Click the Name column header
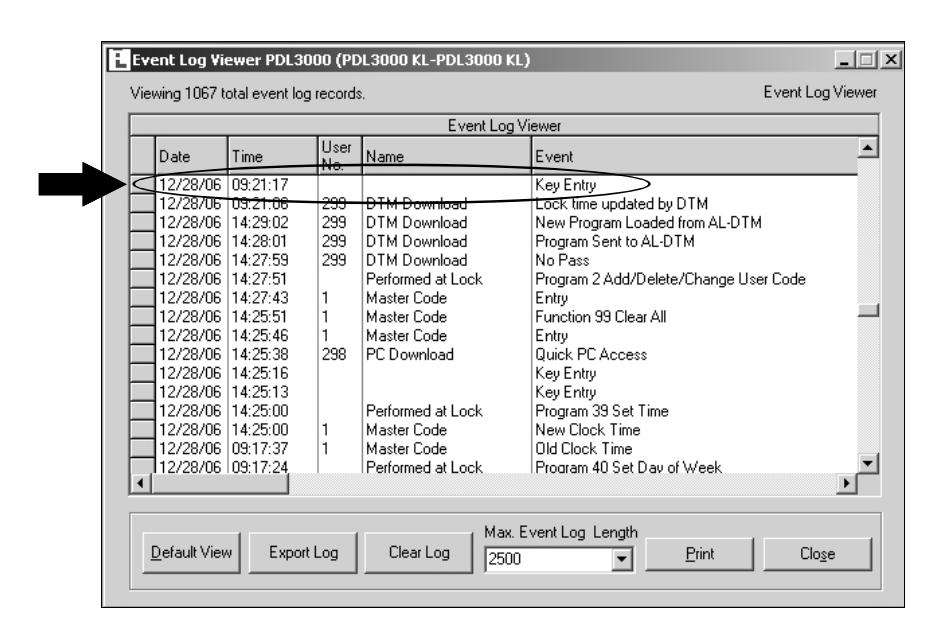The image size is (933, 626). click(446, 156)
